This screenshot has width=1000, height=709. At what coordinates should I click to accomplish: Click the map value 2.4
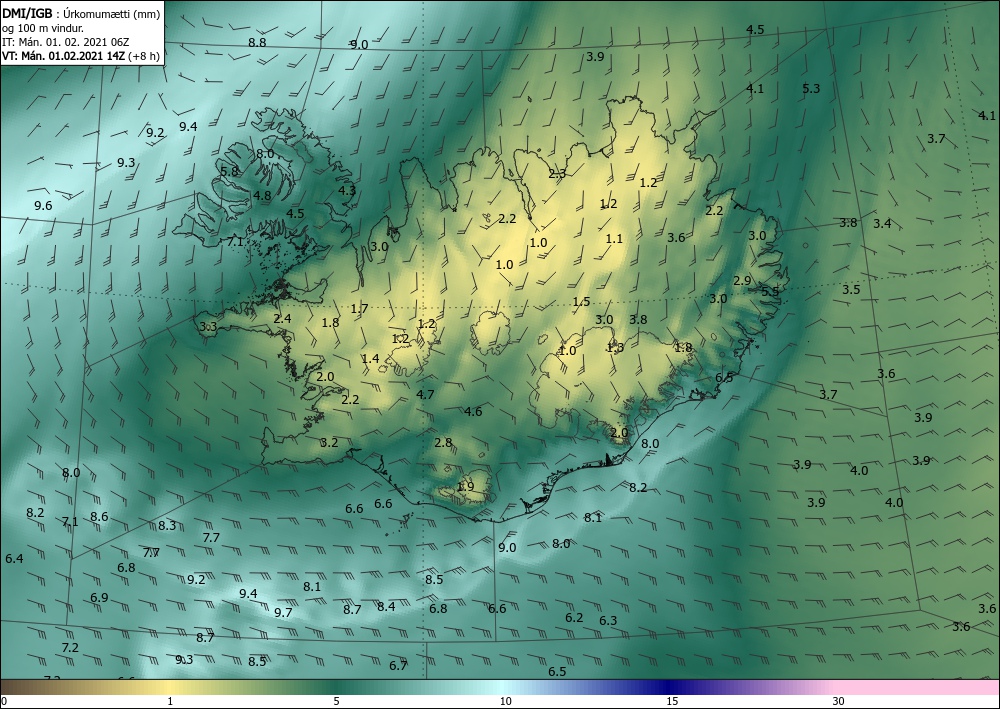coord(283,318)
